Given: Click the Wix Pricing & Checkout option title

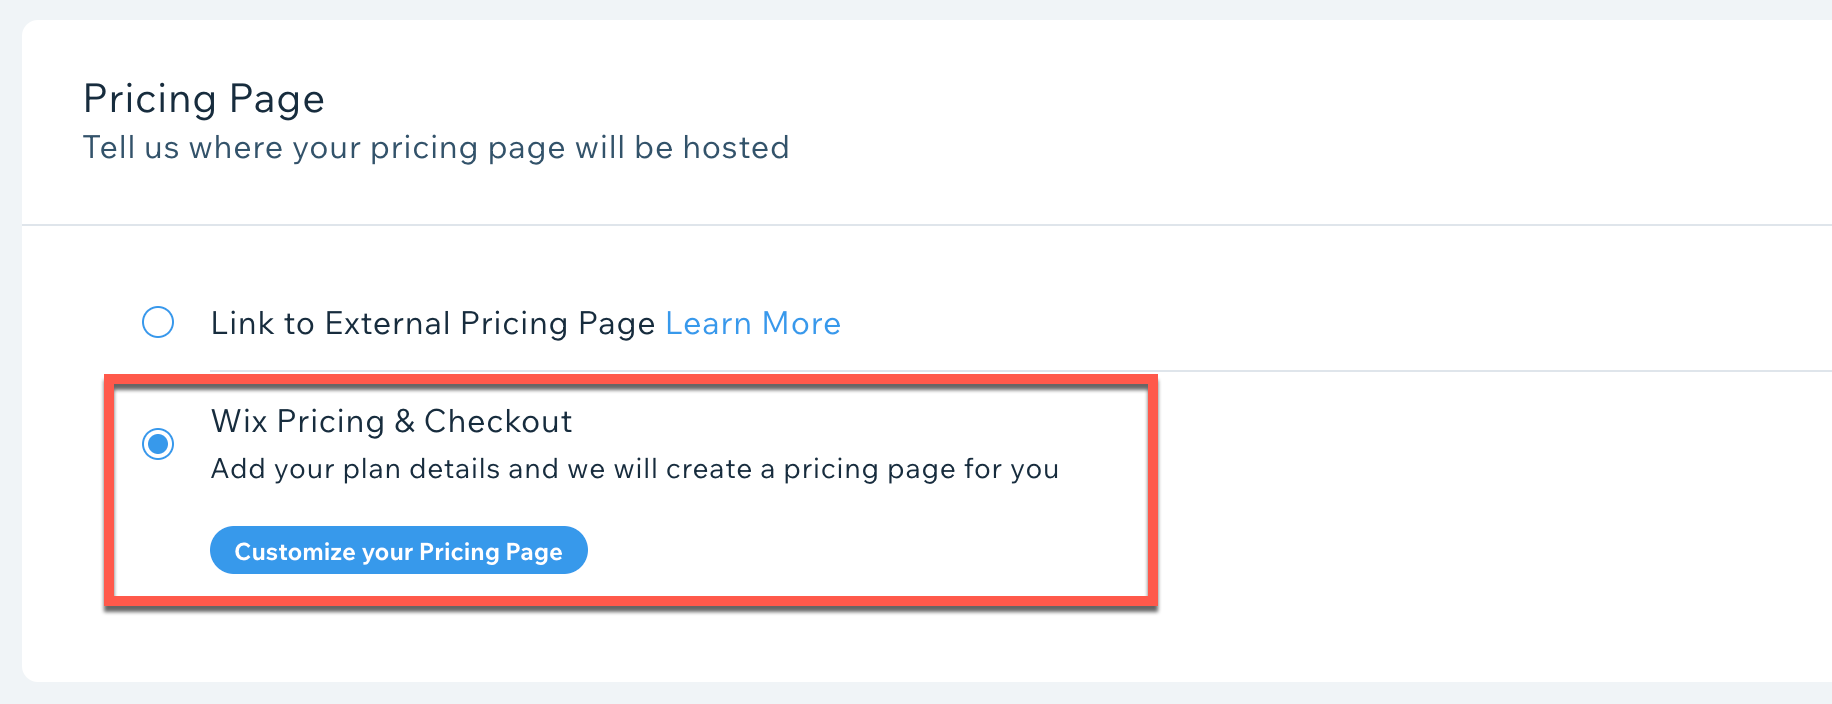Looking at the screenshot, I should (392, 421).
